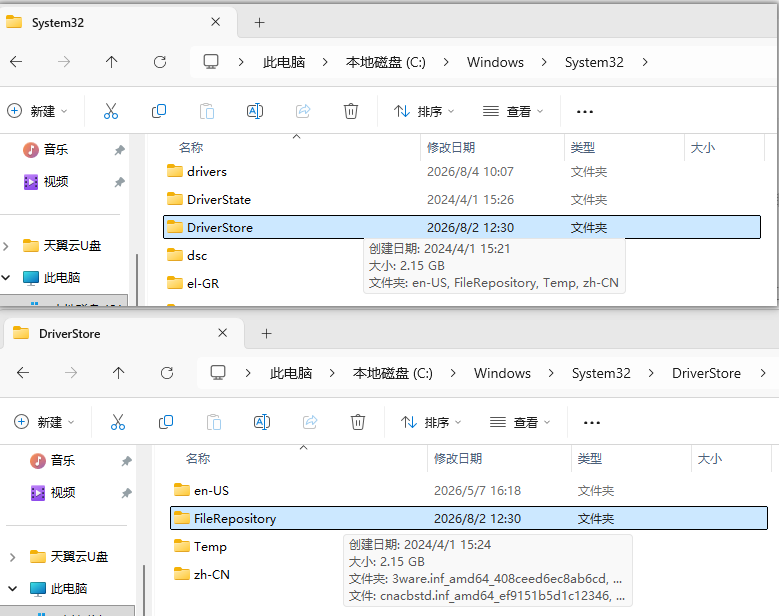
Task: Click Cut icon in DriverStore window toolbar
Action: click(117, 422)
